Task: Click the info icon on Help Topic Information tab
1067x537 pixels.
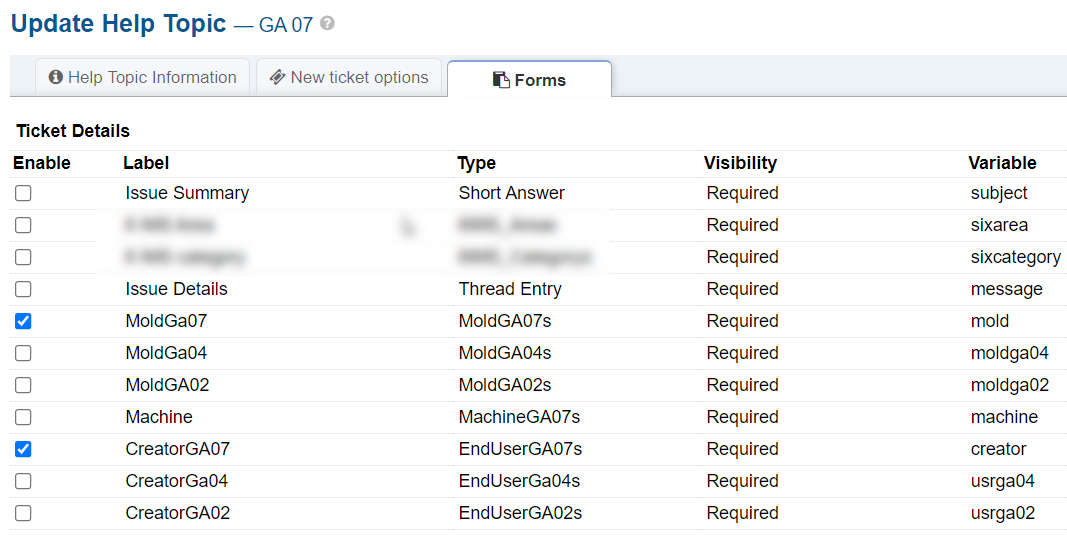Action: (56, 77)
